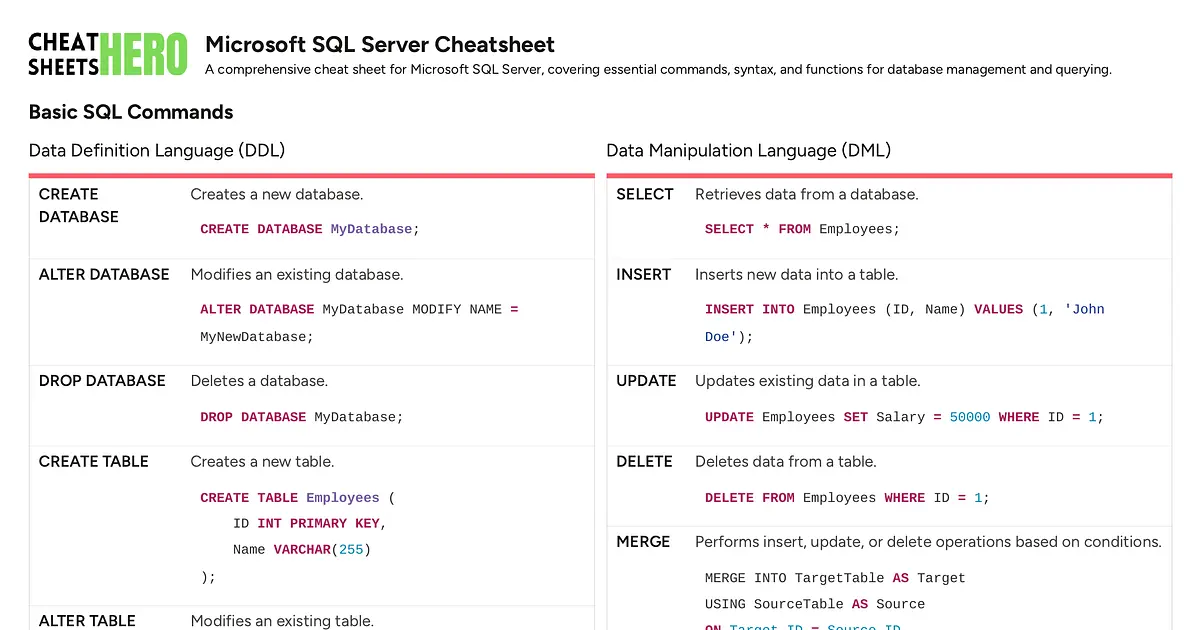Select the Basic SQL Commands heading
This screenshot has width=1200, height=630.
click(131, 112)
